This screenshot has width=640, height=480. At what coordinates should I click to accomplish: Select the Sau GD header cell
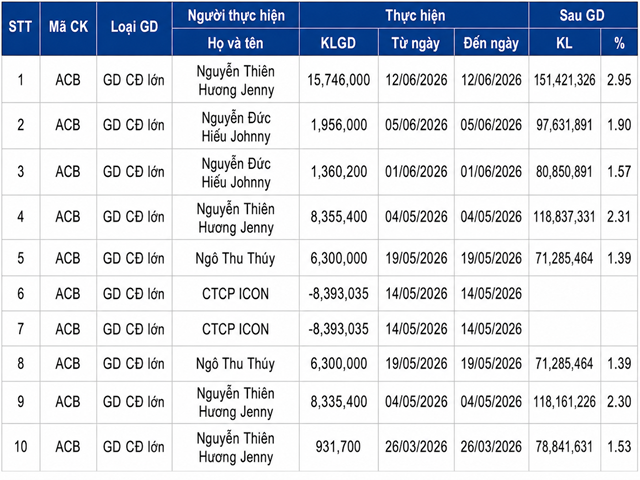point(582,16)
